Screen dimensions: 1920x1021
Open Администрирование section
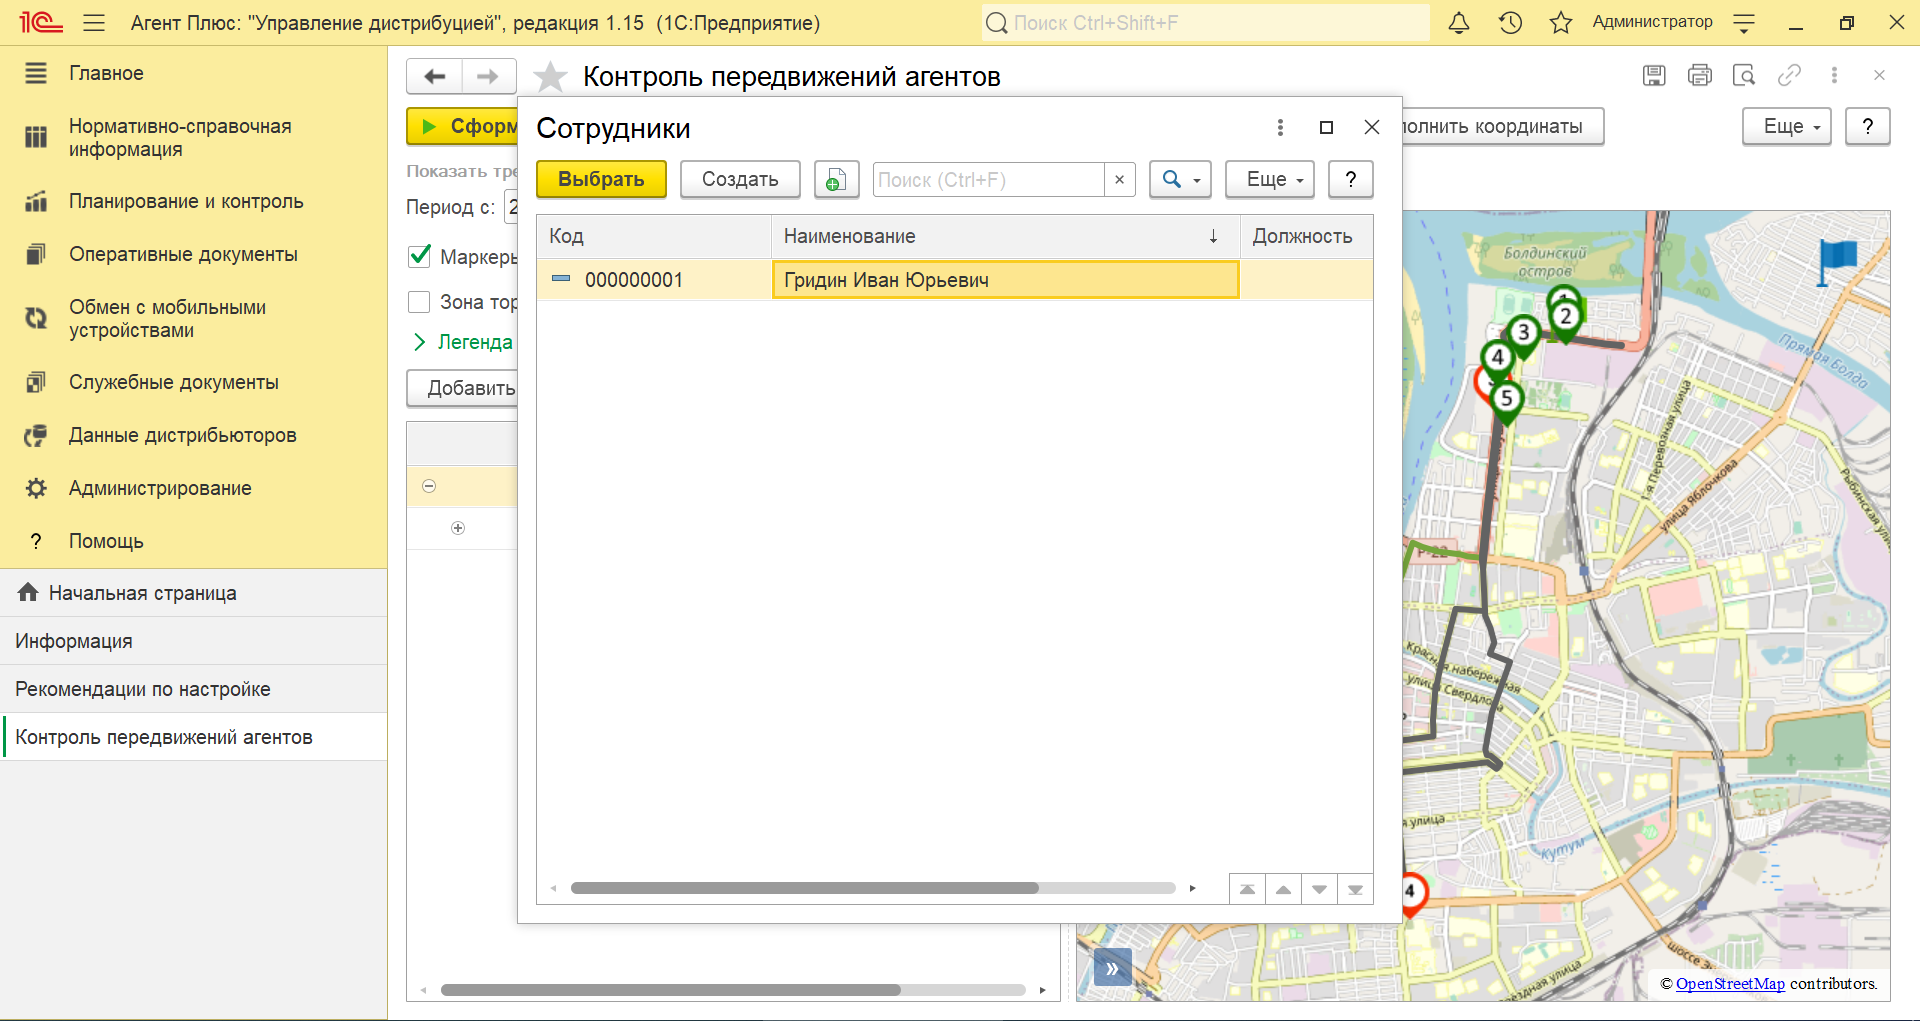tap(160, 488)
